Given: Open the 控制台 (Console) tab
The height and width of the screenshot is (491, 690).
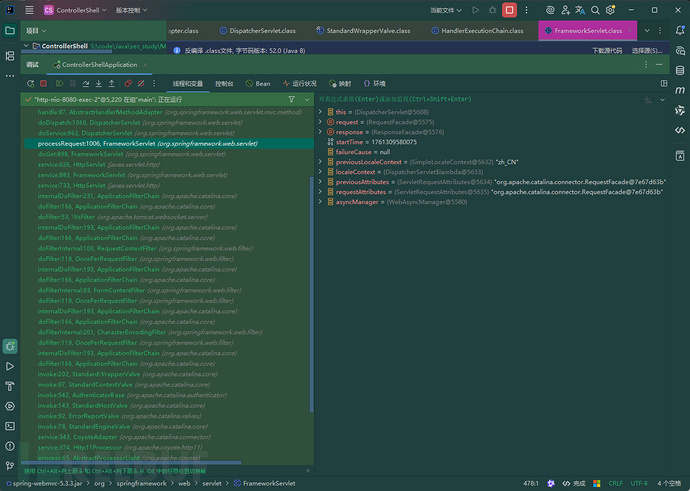Looking at the screenshot, I should (224, 84).
